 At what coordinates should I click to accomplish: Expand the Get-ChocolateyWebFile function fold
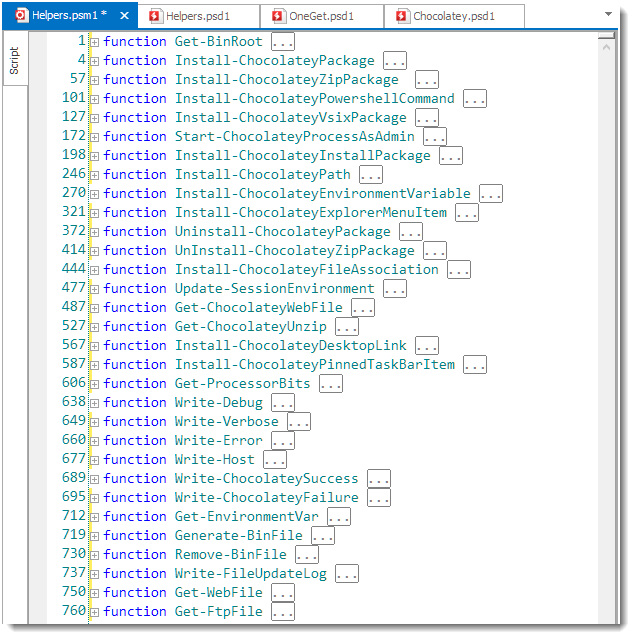coord(95,308)
